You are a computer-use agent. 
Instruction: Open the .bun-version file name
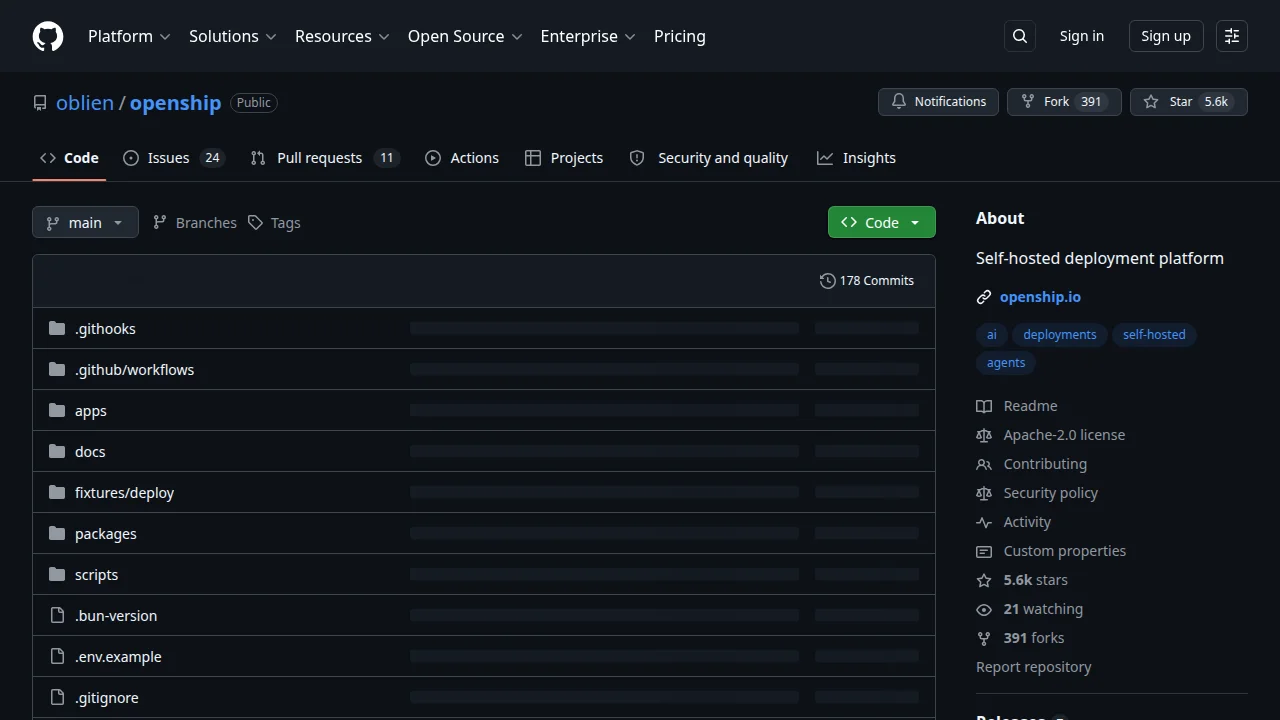pos(116,616)
